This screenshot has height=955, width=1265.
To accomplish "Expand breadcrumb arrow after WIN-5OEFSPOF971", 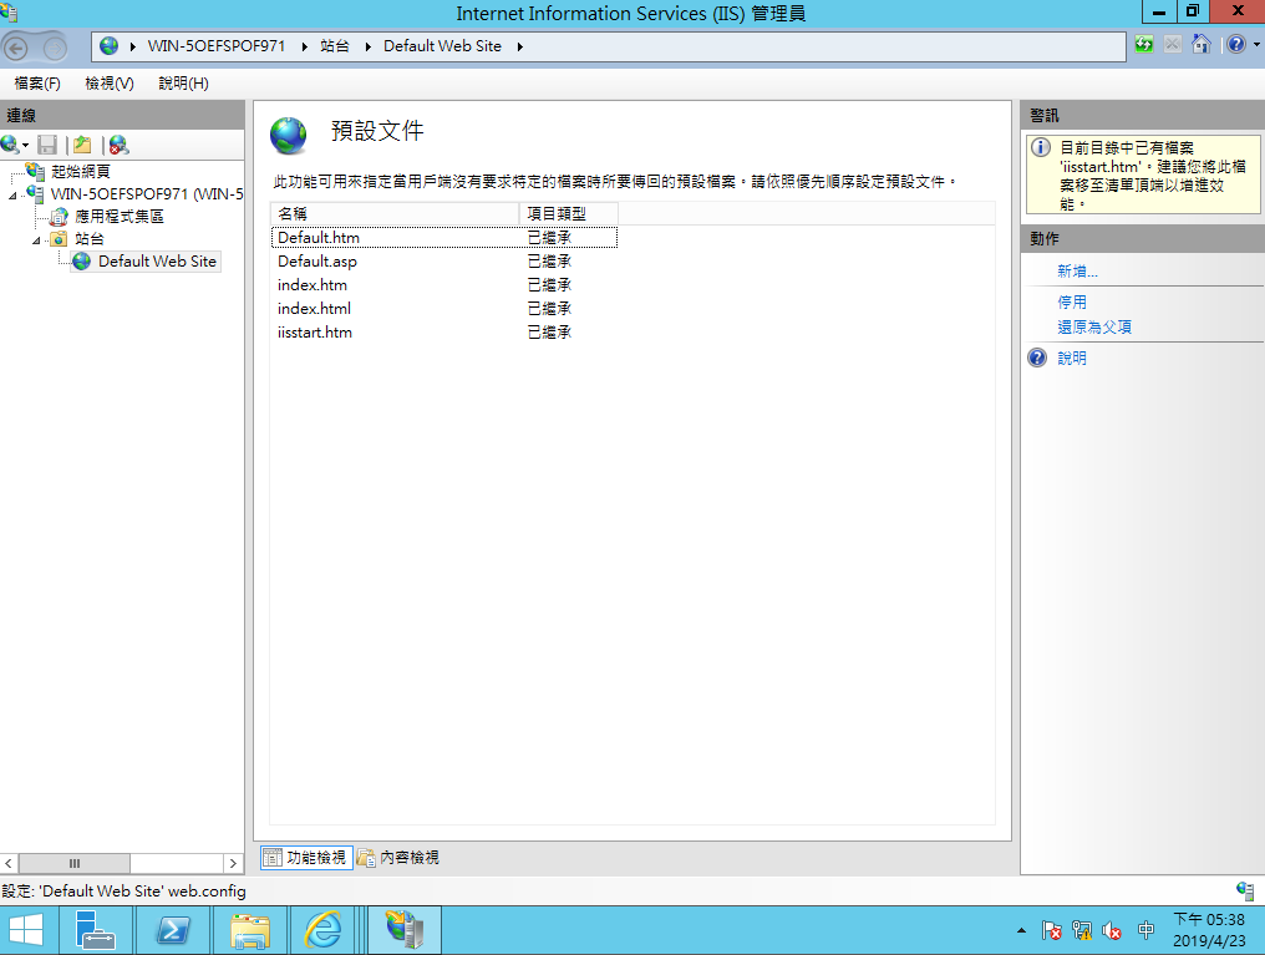I will tap(304, 46).
